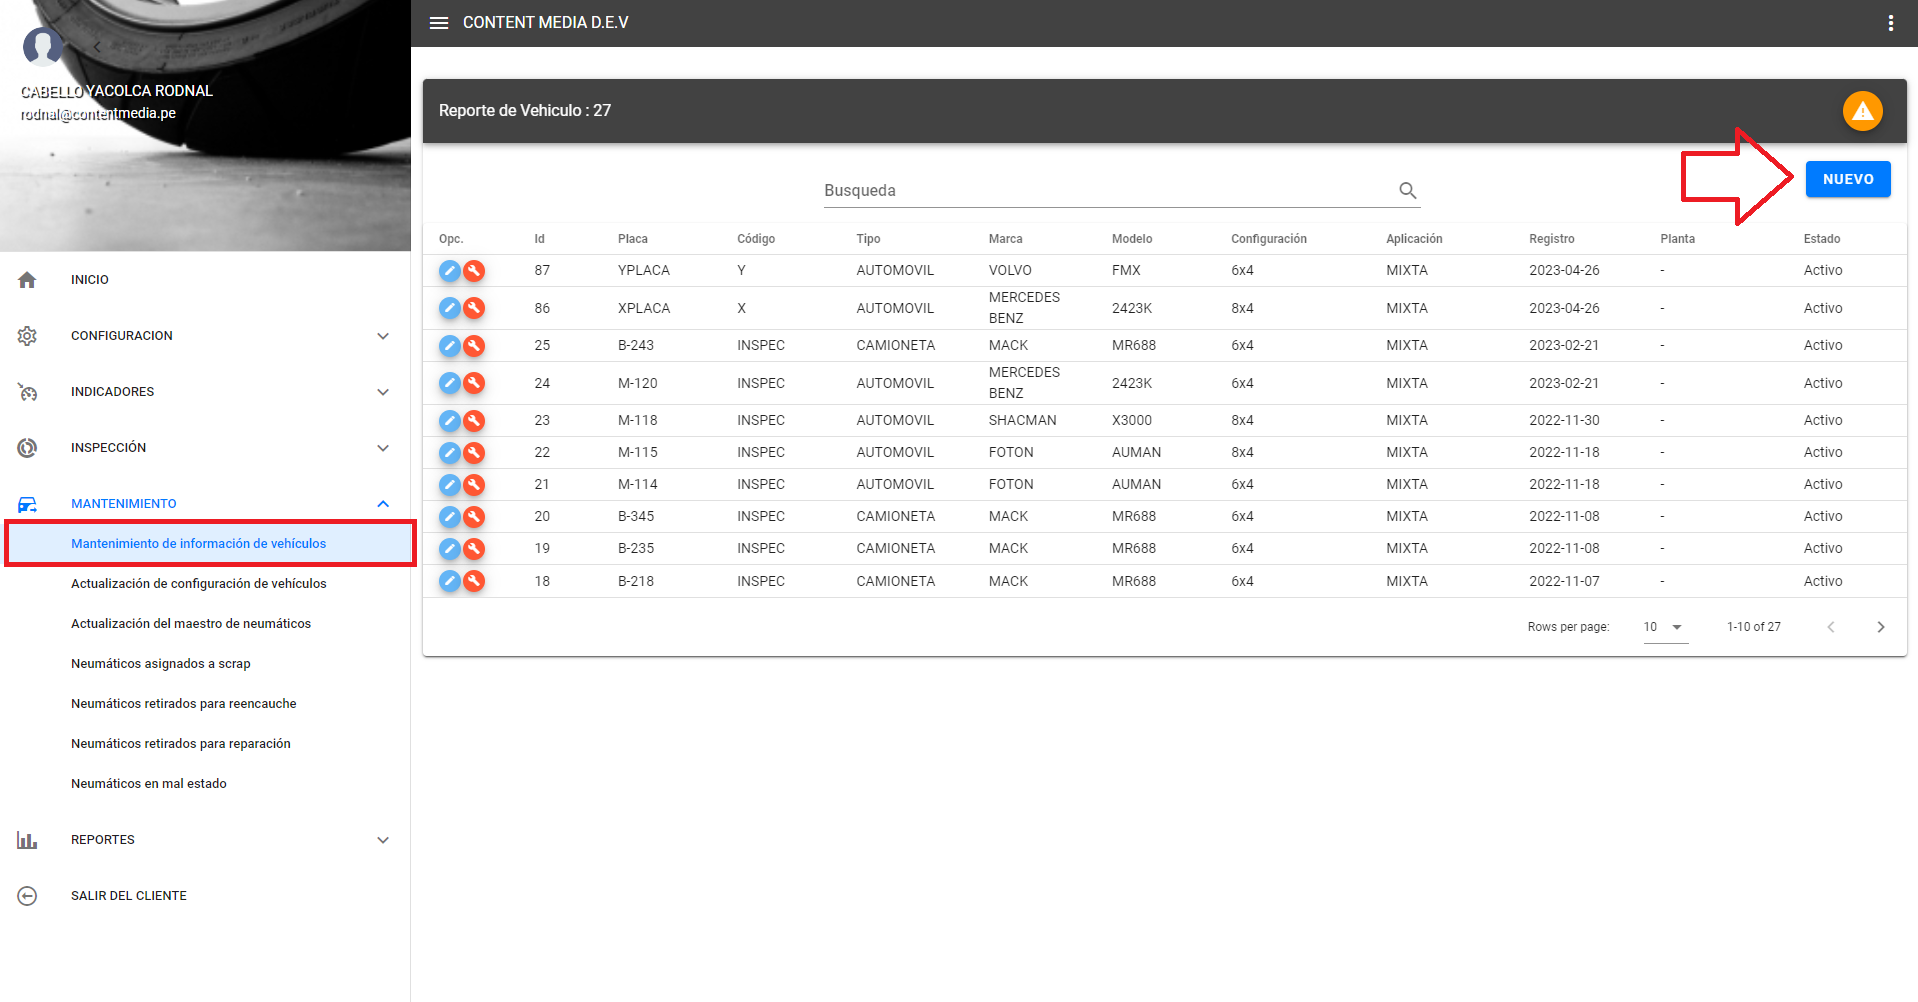This screenshot has width=1918, height=1002.
Task: Click the search magnifier icon
Action: point(1407,190)
